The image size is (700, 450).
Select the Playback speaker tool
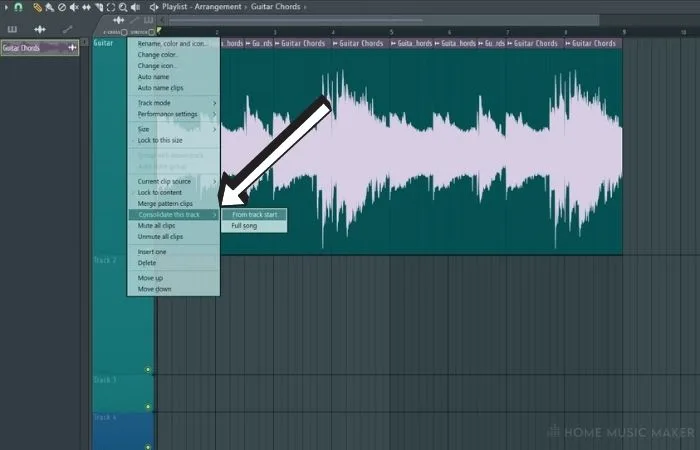click(x=135, y=7)
